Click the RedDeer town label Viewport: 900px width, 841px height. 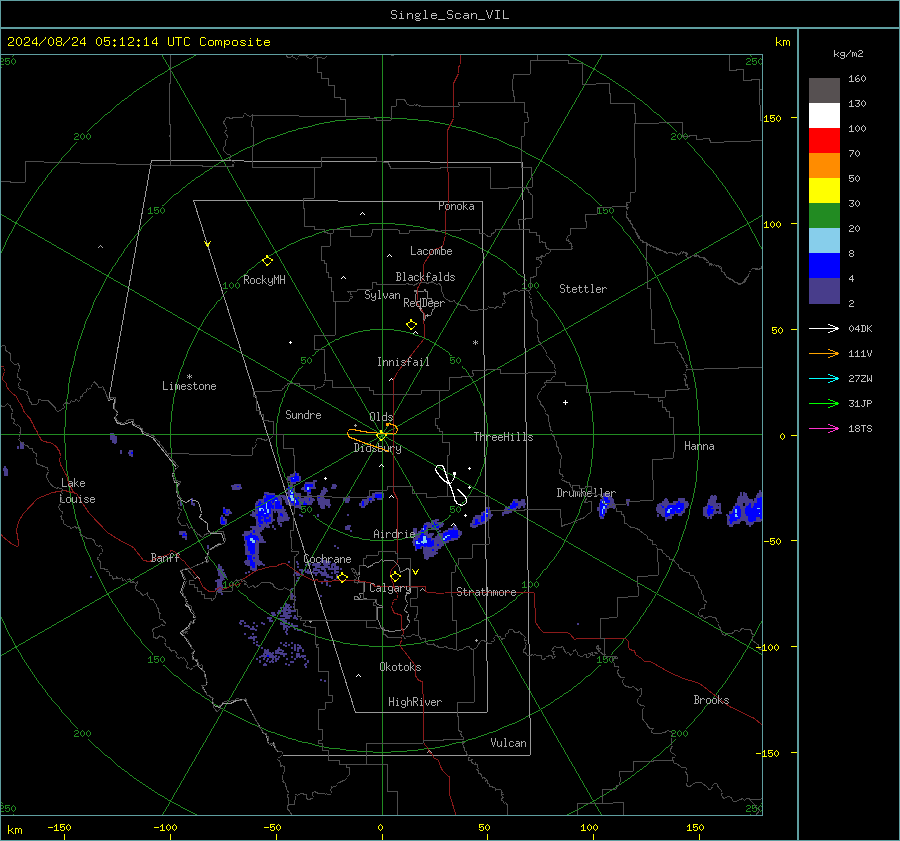[x=424, y=303]
